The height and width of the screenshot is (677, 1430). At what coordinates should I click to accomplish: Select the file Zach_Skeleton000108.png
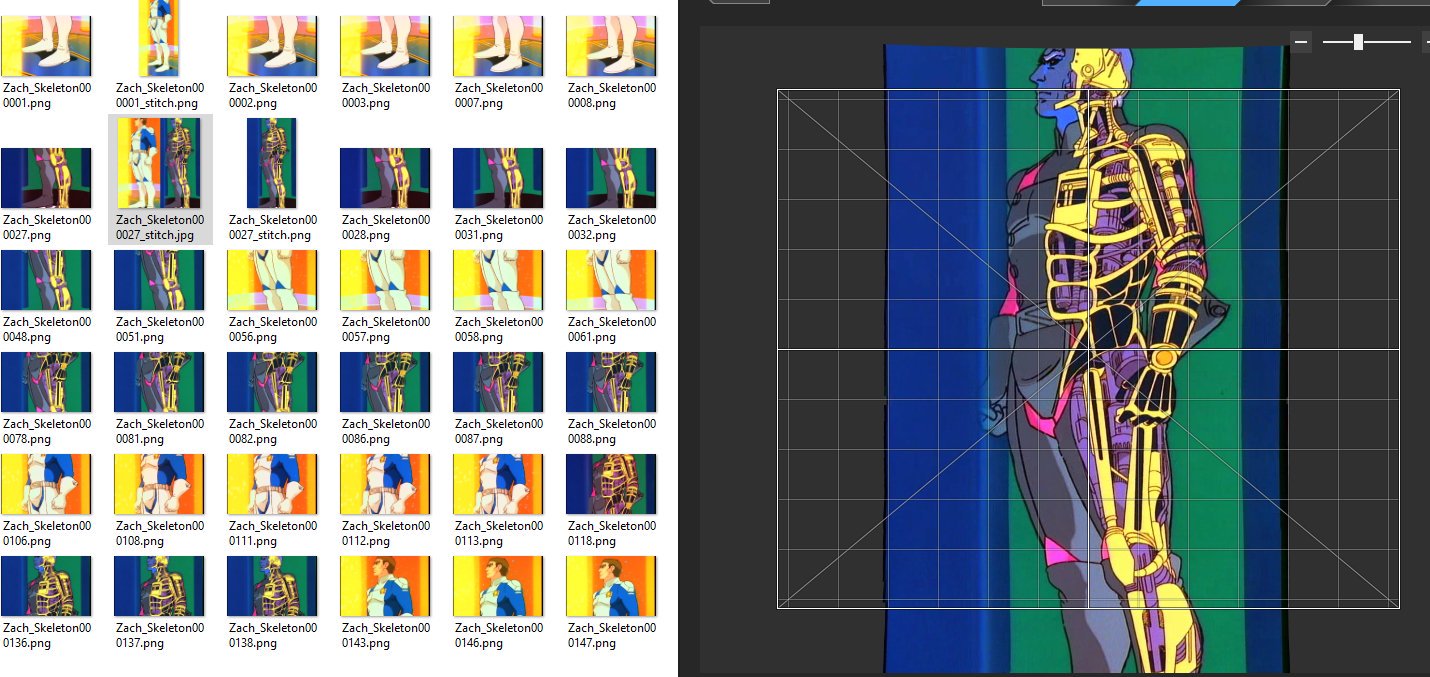(x=160, y=501)
